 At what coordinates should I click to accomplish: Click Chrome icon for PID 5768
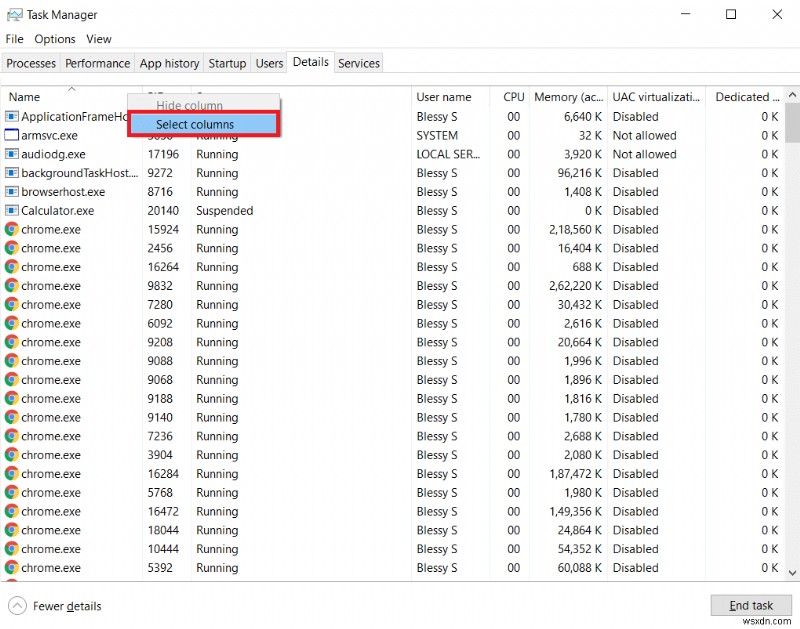pyautogui.click(x=12, y=493)
